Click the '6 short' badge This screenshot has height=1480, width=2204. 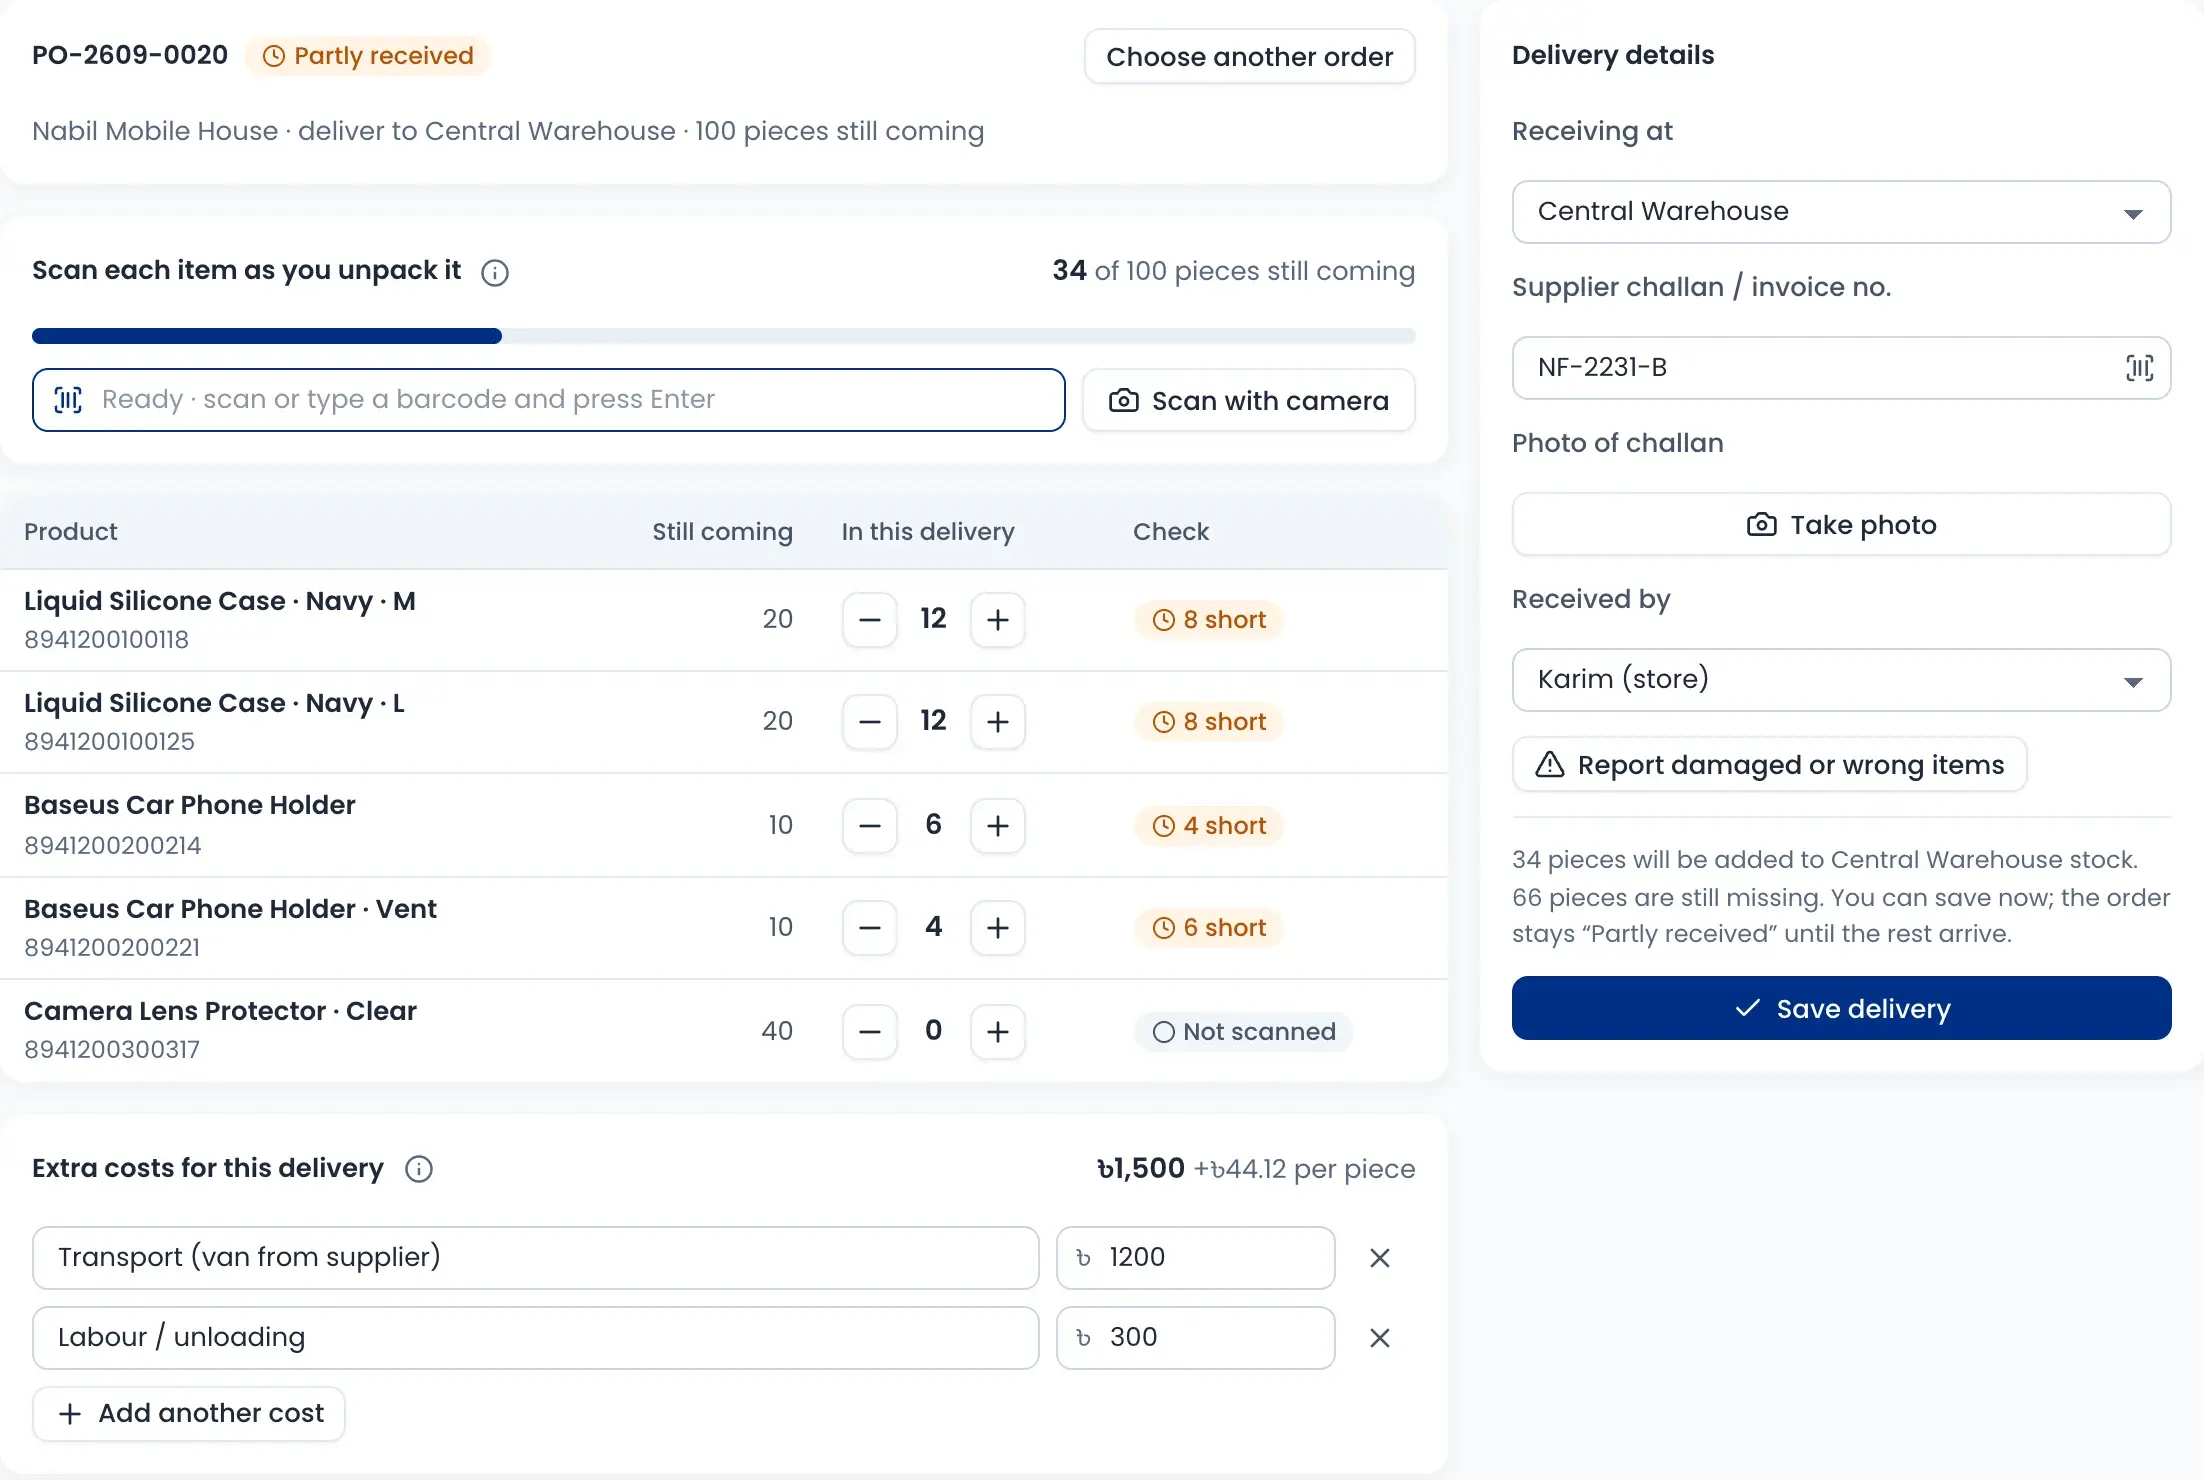[x=1209, y=928]
